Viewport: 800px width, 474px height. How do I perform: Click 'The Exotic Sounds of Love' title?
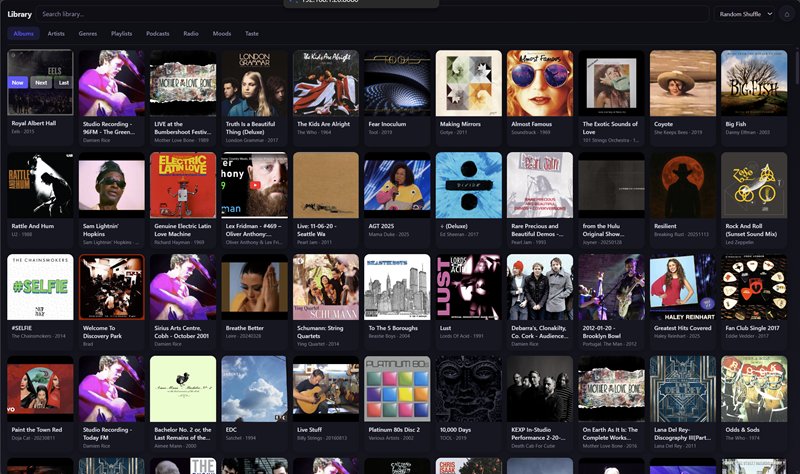point(610,128)
